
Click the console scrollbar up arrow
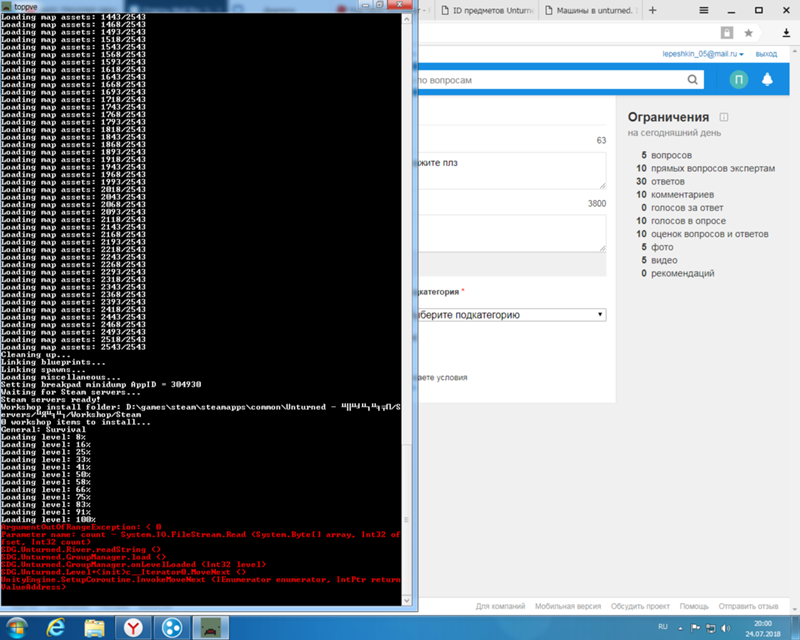click(407, 19)
